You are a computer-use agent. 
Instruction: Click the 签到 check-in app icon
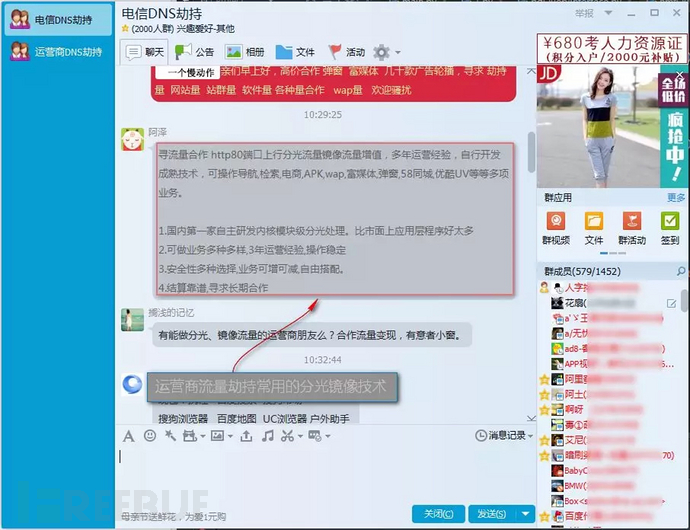coord(670,221)
